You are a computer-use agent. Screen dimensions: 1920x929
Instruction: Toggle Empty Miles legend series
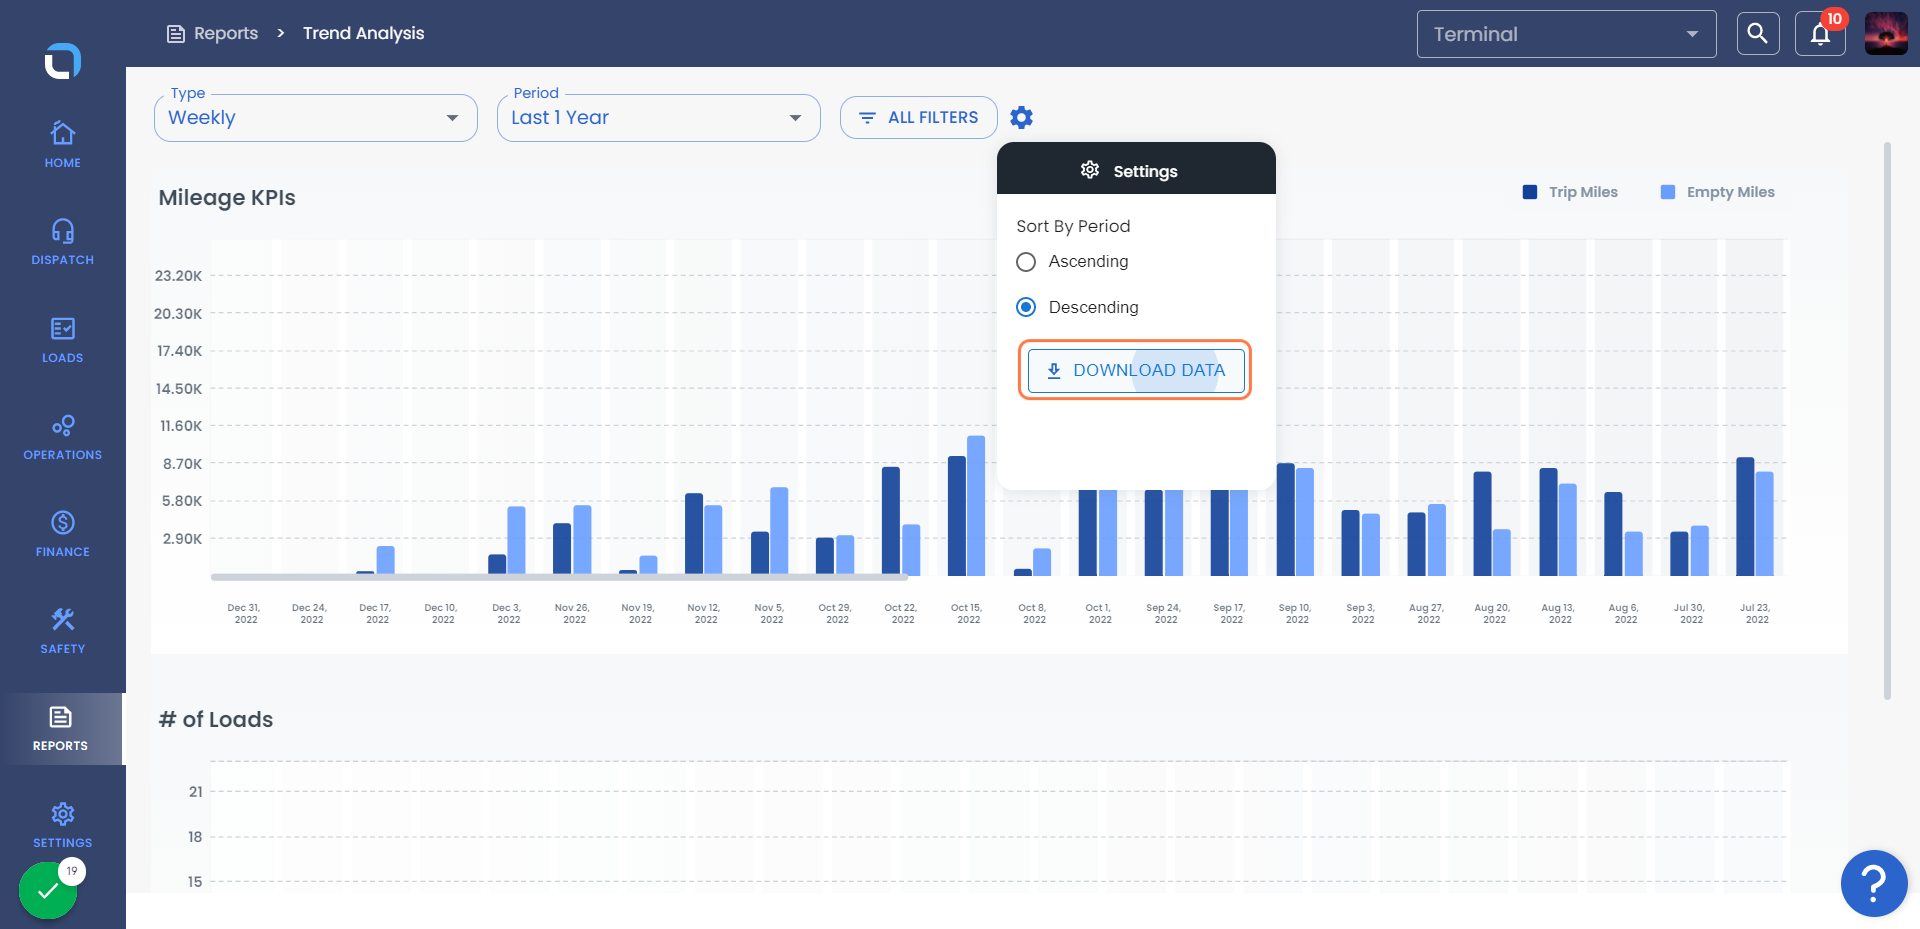(x=1717, y=192)
